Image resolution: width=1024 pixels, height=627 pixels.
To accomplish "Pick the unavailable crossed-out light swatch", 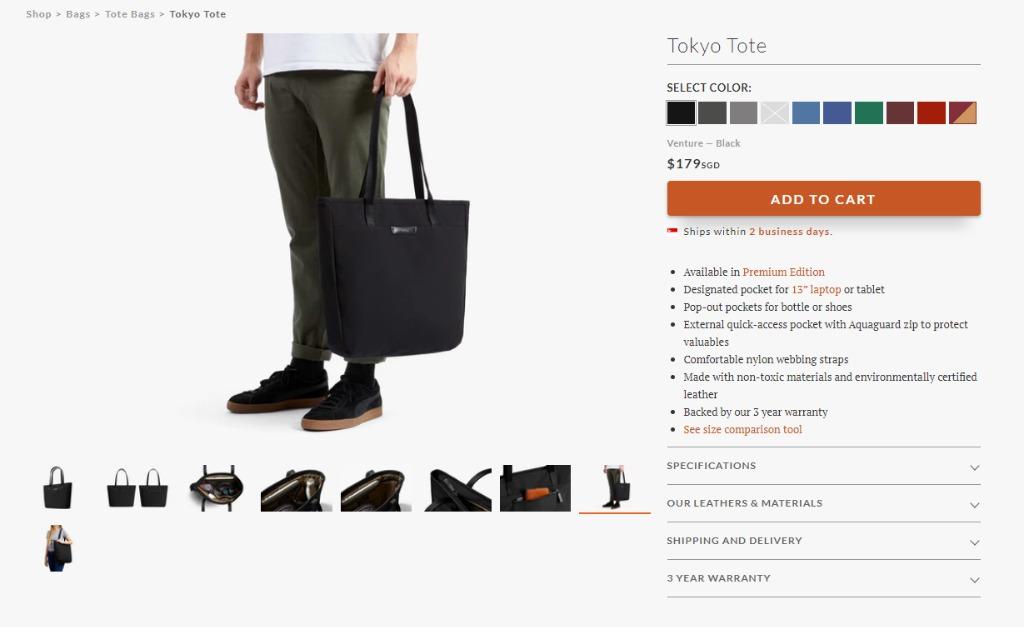I will (x=775, y=112).
